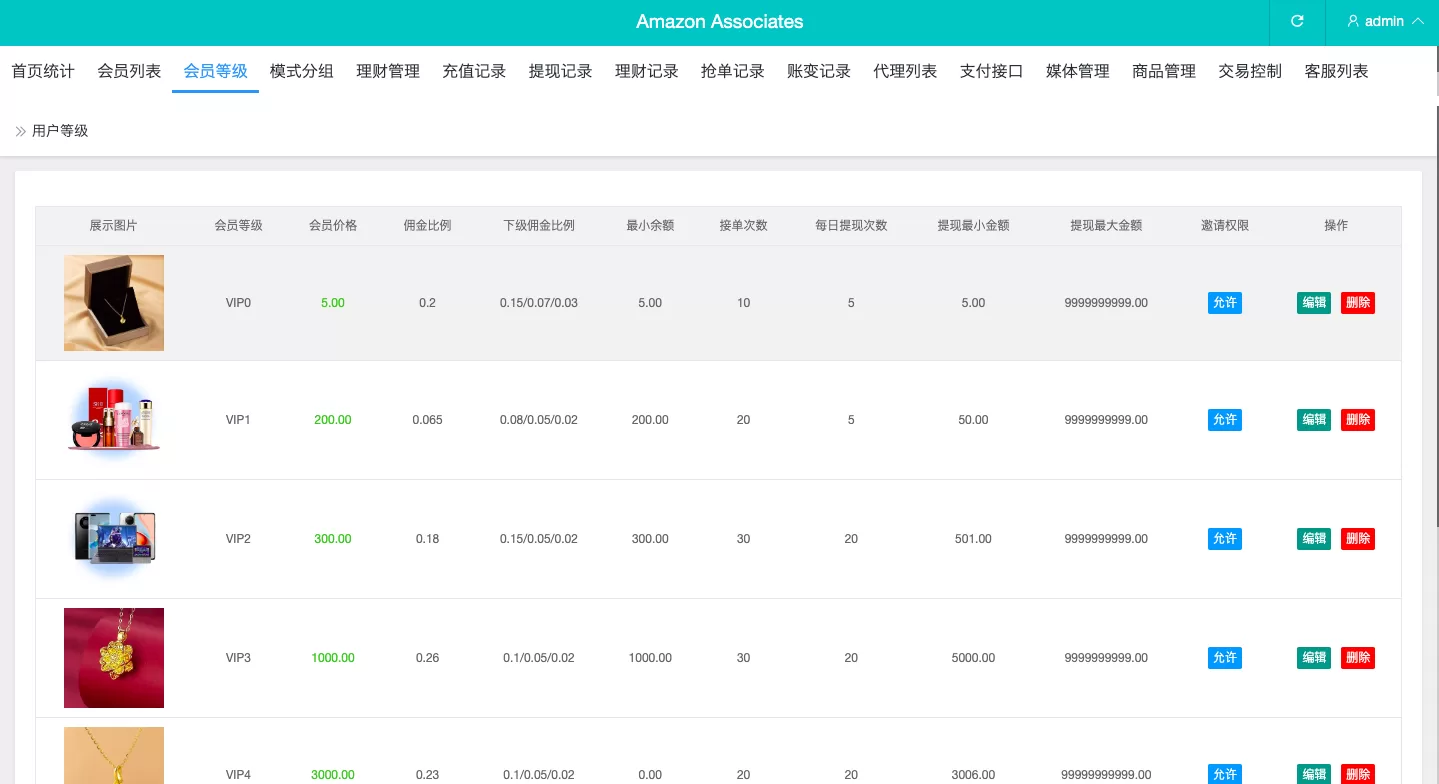Click the refresh icon in header

[x=1297, y=21]
